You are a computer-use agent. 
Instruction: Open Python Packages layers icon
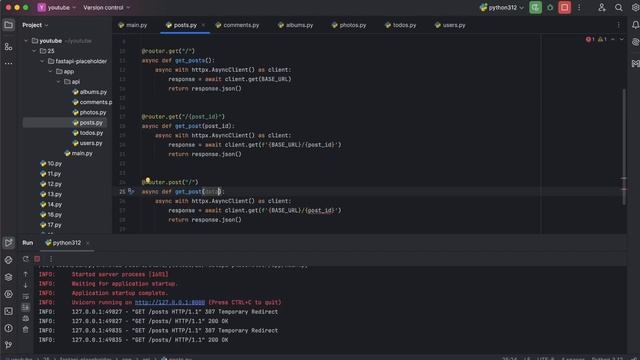pyautogui.click(x=8, y=277)
